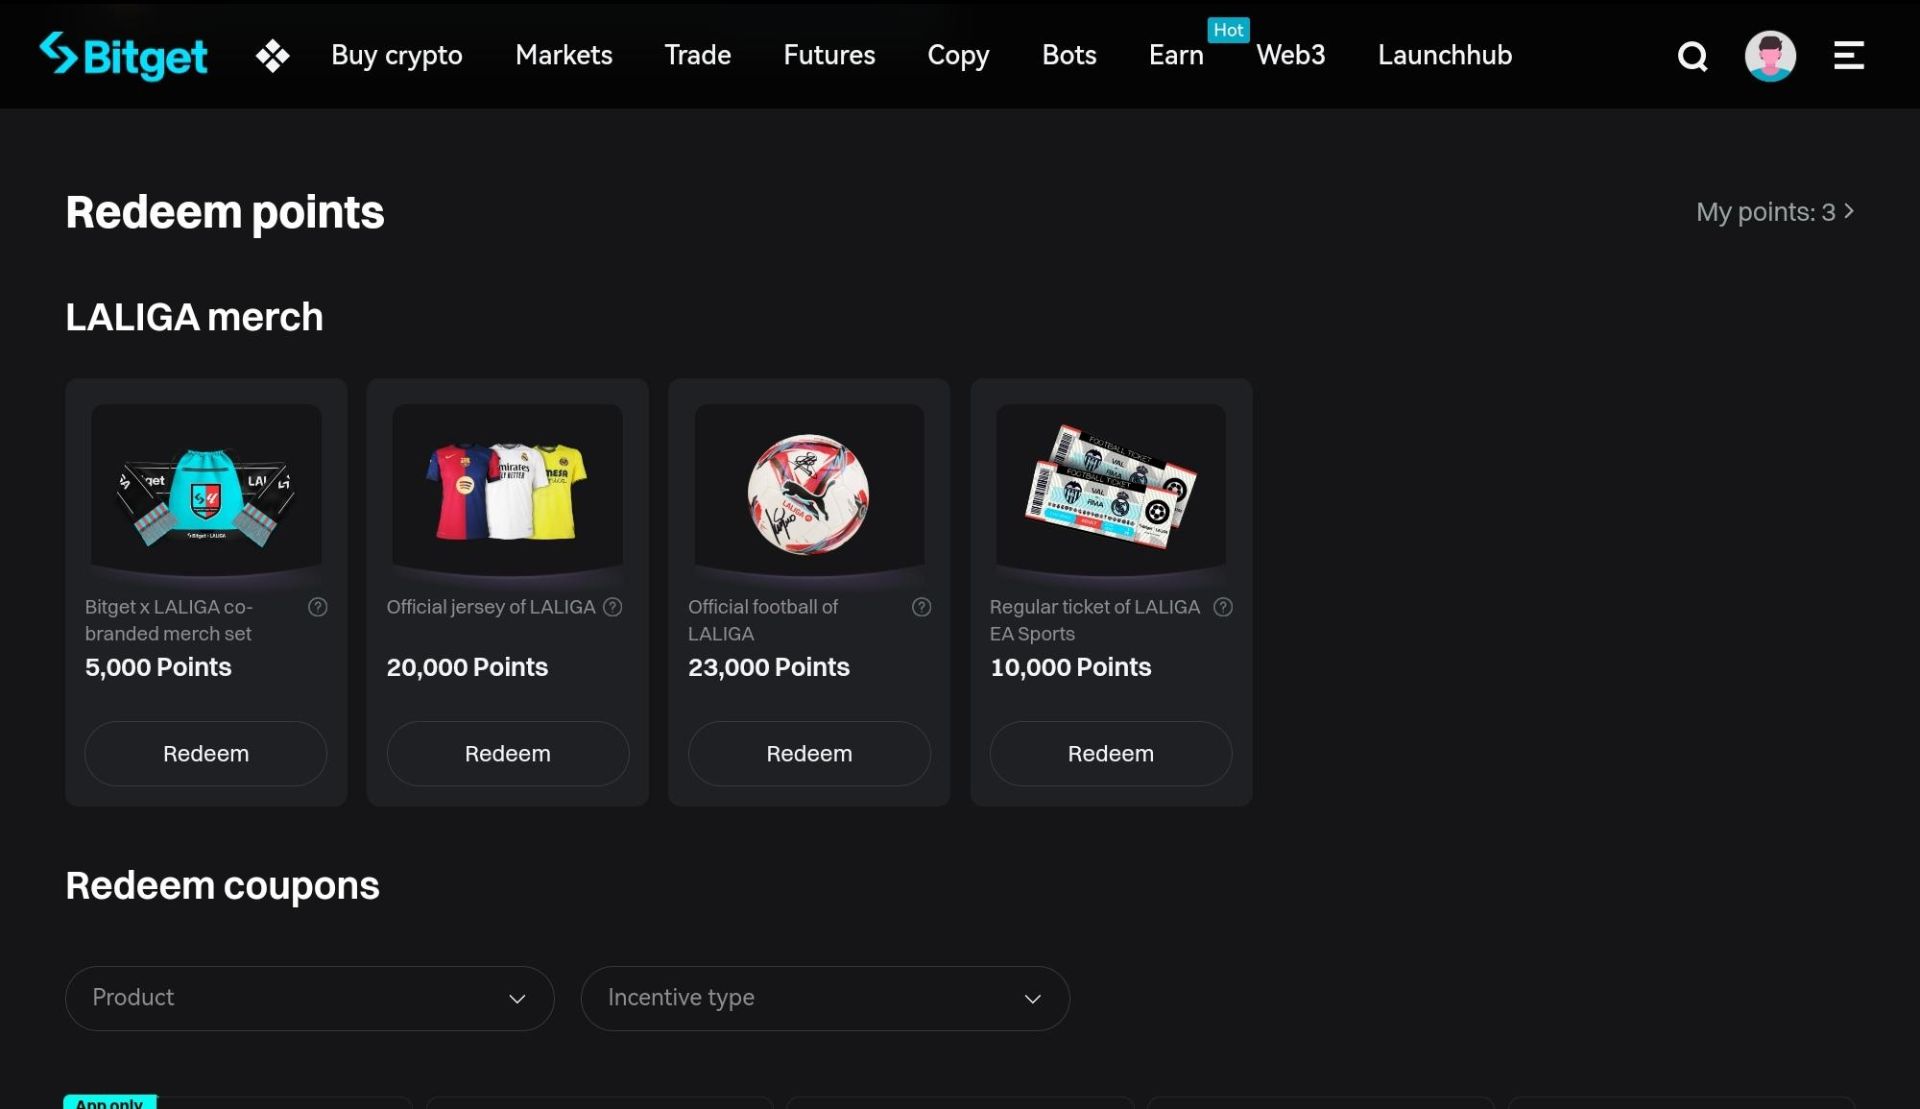Screen dimensions: 1920x1109
Task: Click the 5,000 Points price text
Action: tap(158, 667)
